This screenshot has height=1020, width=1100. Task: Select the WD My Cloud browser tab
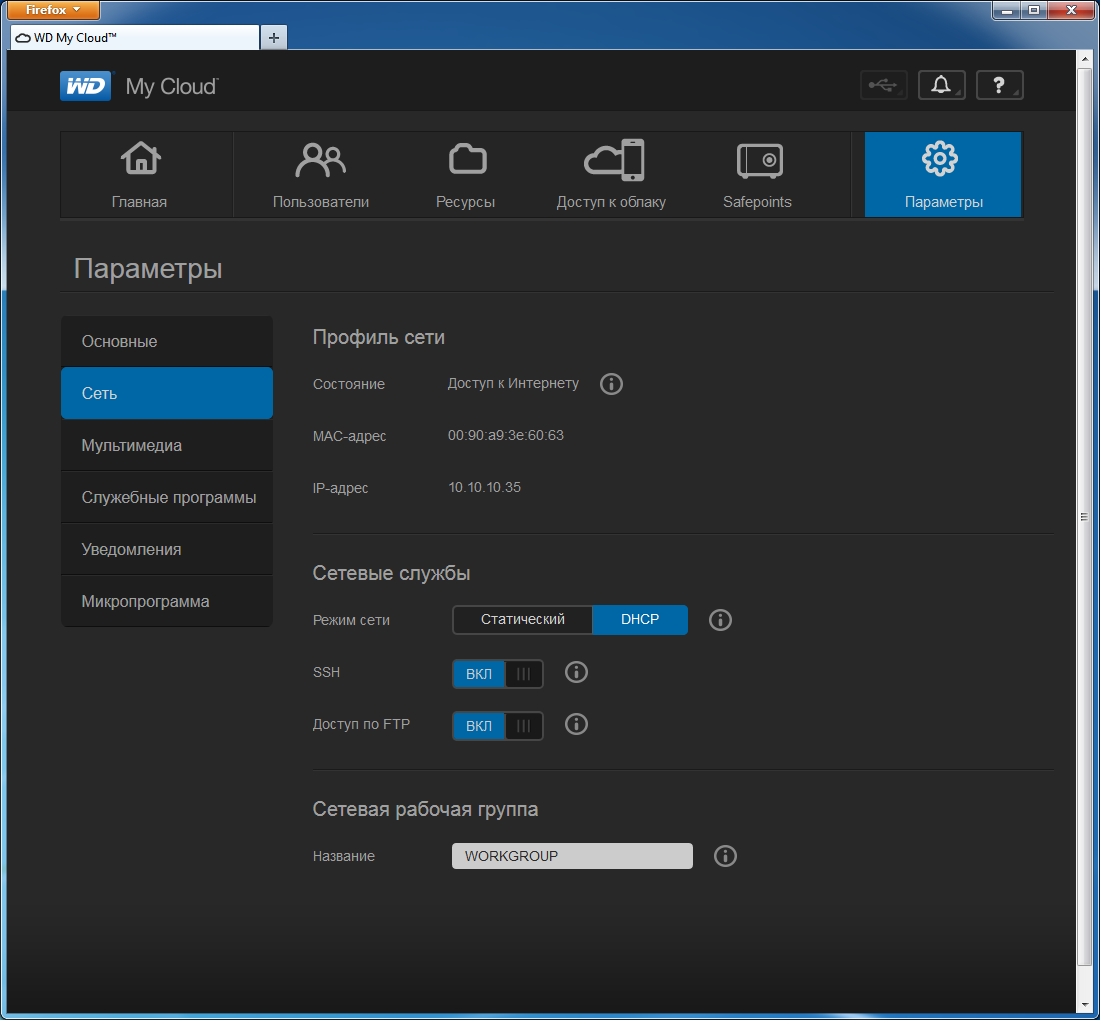click(135, 37)
